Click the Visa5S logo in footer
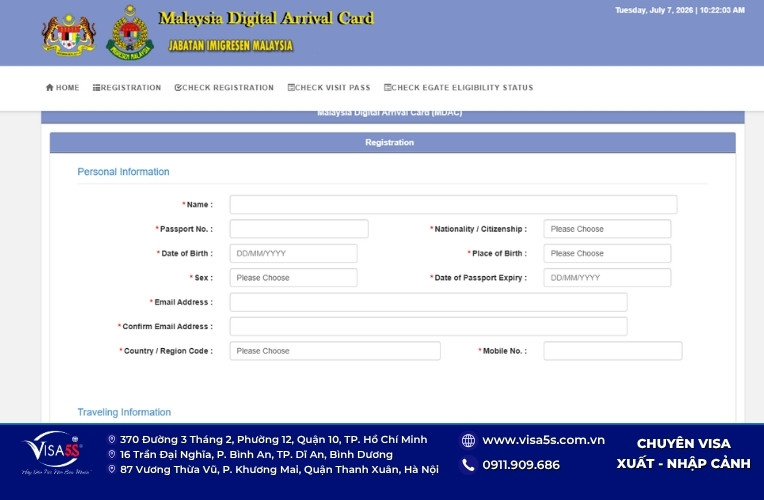The image size is (764, 500). click(55, 453)
